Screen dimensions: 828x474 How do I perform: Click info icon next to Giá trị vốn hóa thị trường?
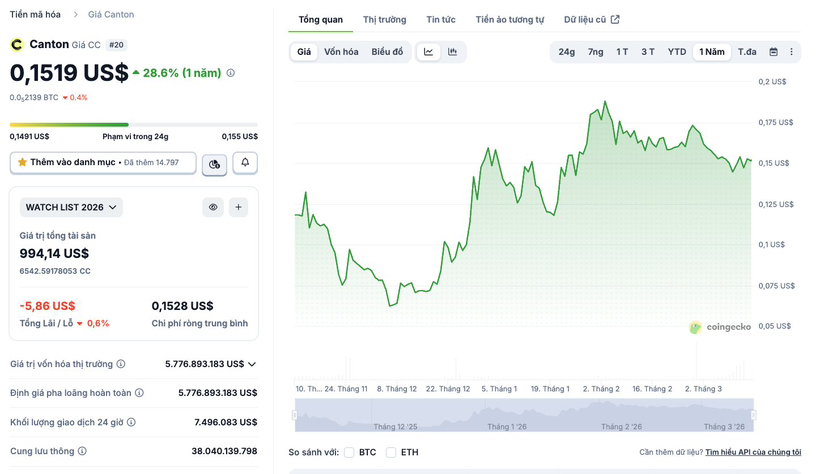click(x=121, y=364)
